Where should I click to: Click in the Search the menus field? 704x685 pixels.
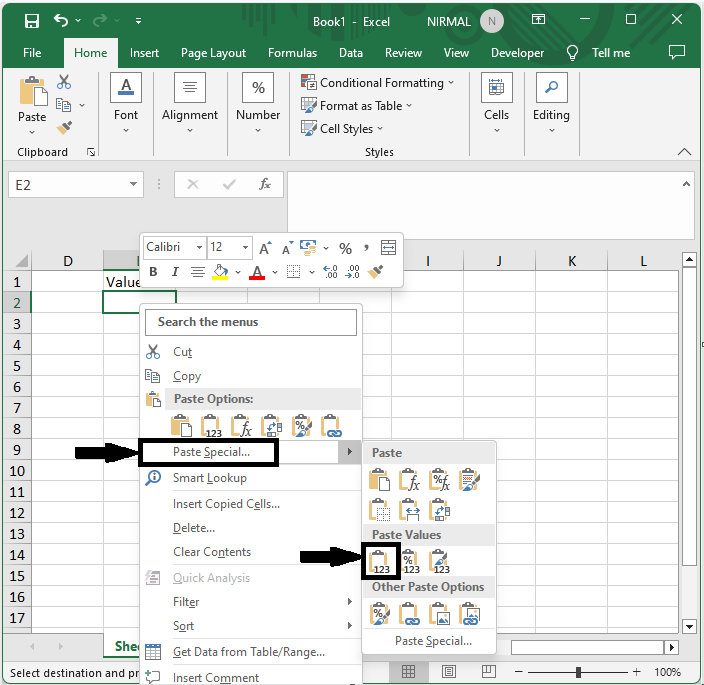[x=251, y=322]
